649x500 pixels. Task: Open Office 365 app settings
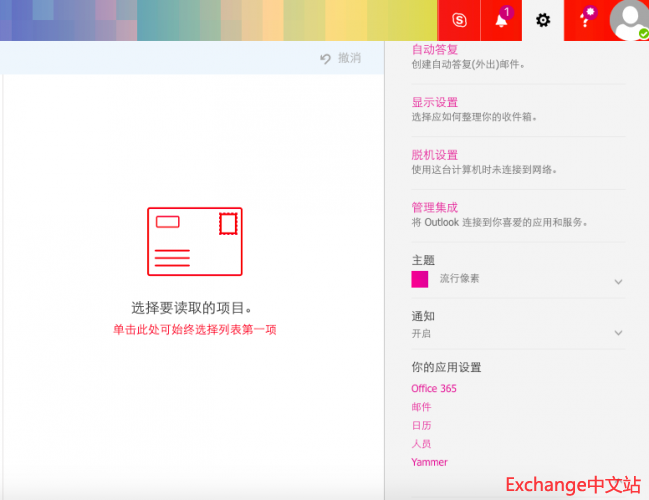(433, 388)
